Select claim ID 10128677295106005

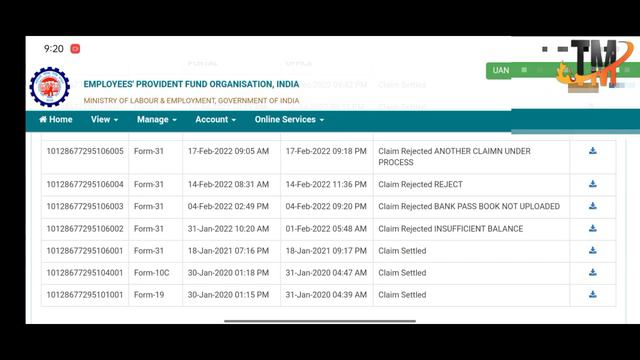click(x=85, y=151)
